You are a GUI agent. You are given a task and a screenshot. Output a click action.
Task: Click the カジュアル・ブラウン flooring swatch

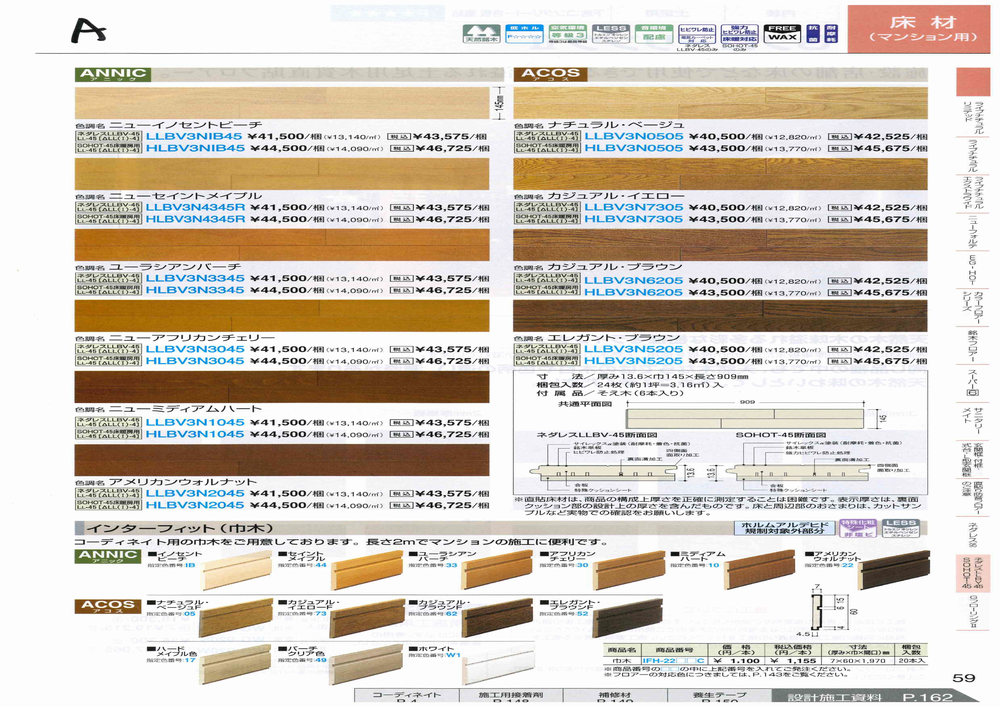721,244
